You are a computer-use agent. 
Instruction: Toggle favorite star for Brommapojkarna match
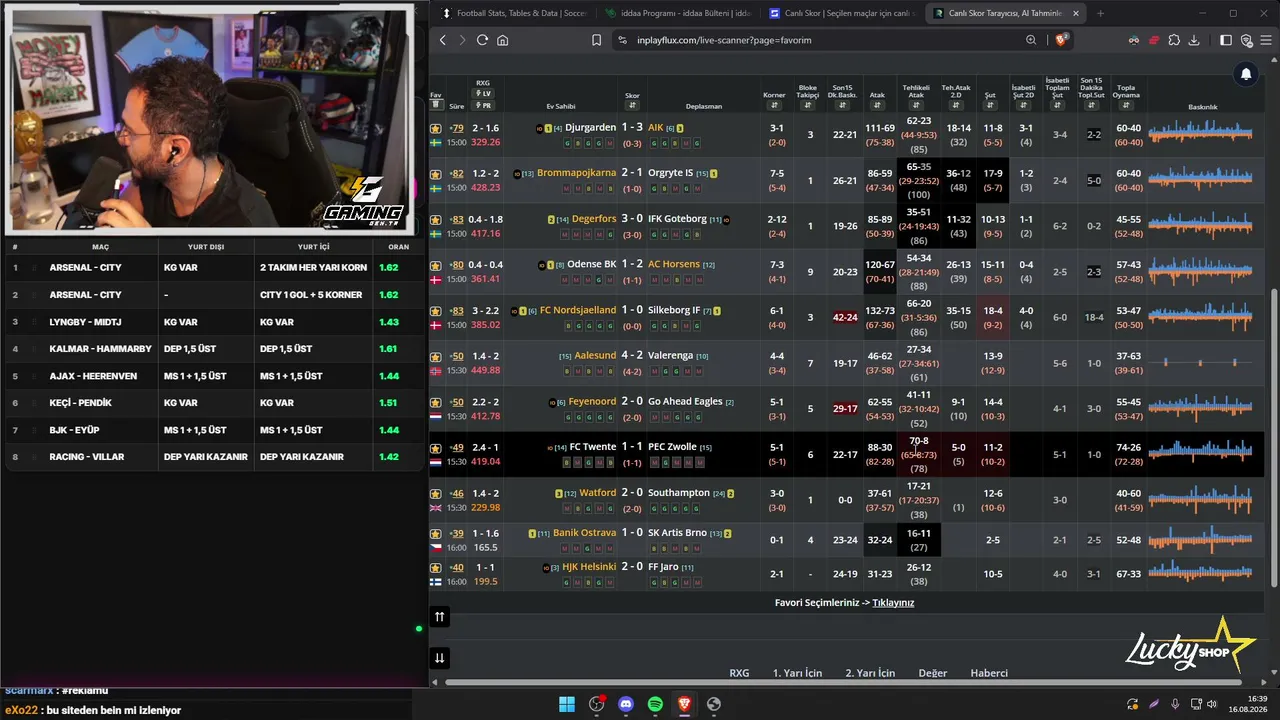coord(435,174)
